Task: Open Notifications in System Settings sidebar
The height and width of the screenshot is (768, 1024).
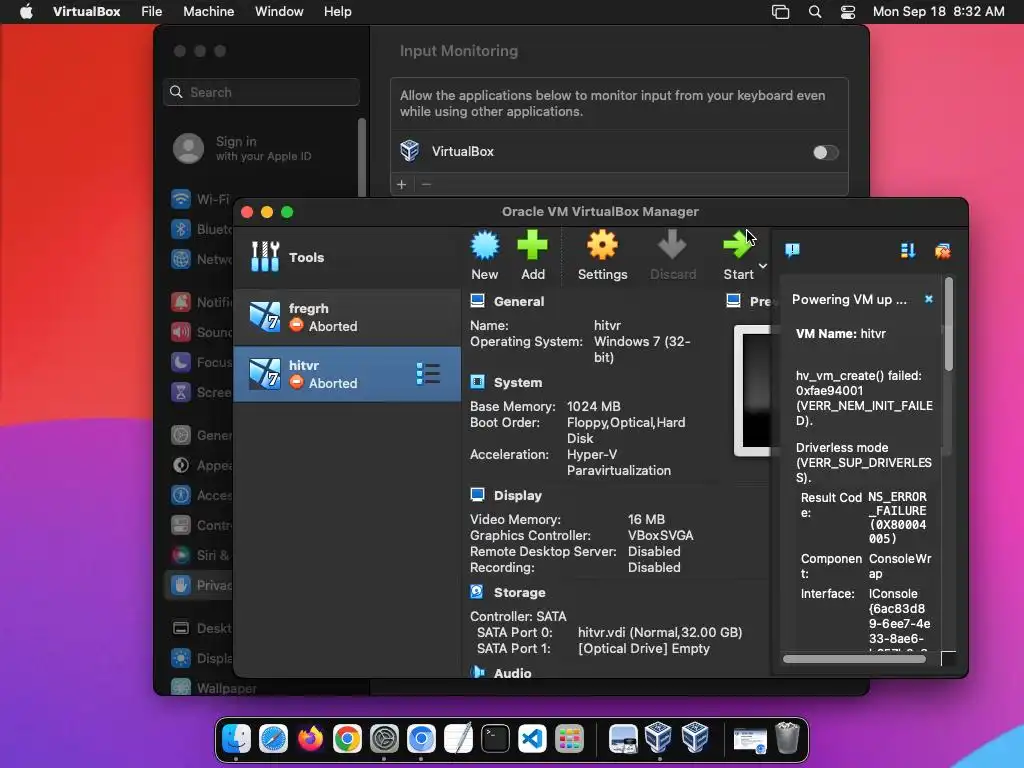Action: pos(201,302)
